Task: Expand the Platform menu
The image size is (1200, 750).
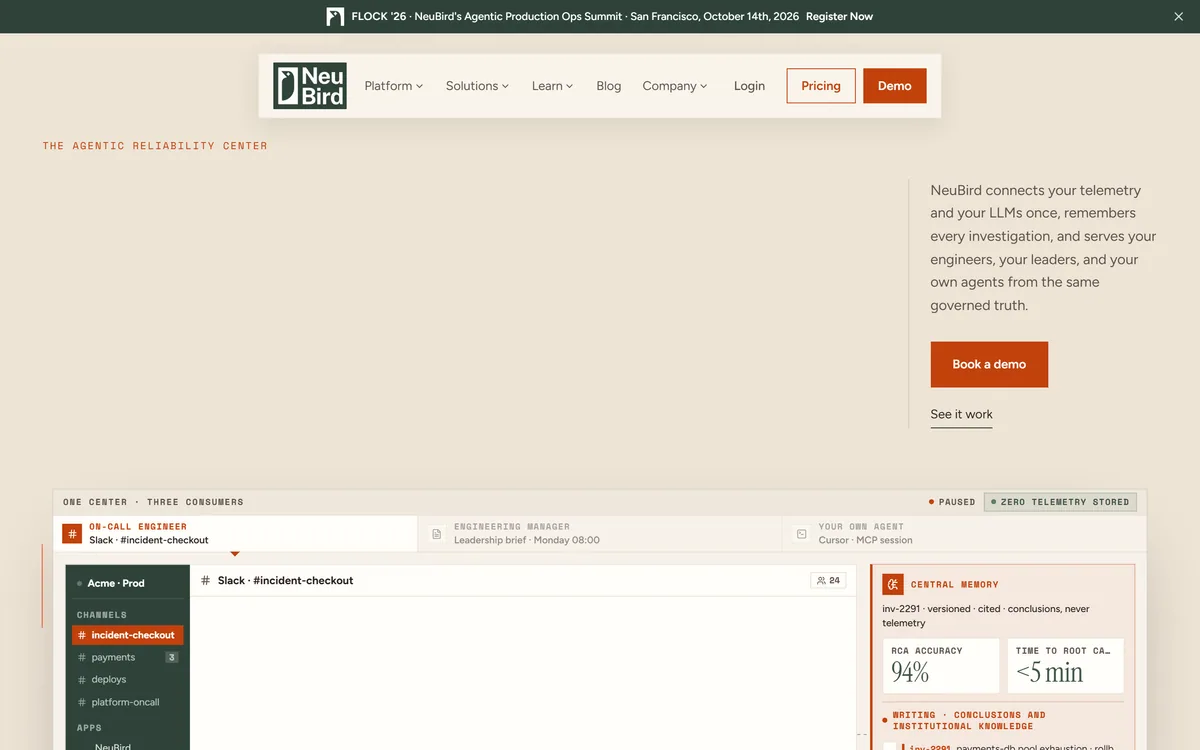Action: (394, 86)
